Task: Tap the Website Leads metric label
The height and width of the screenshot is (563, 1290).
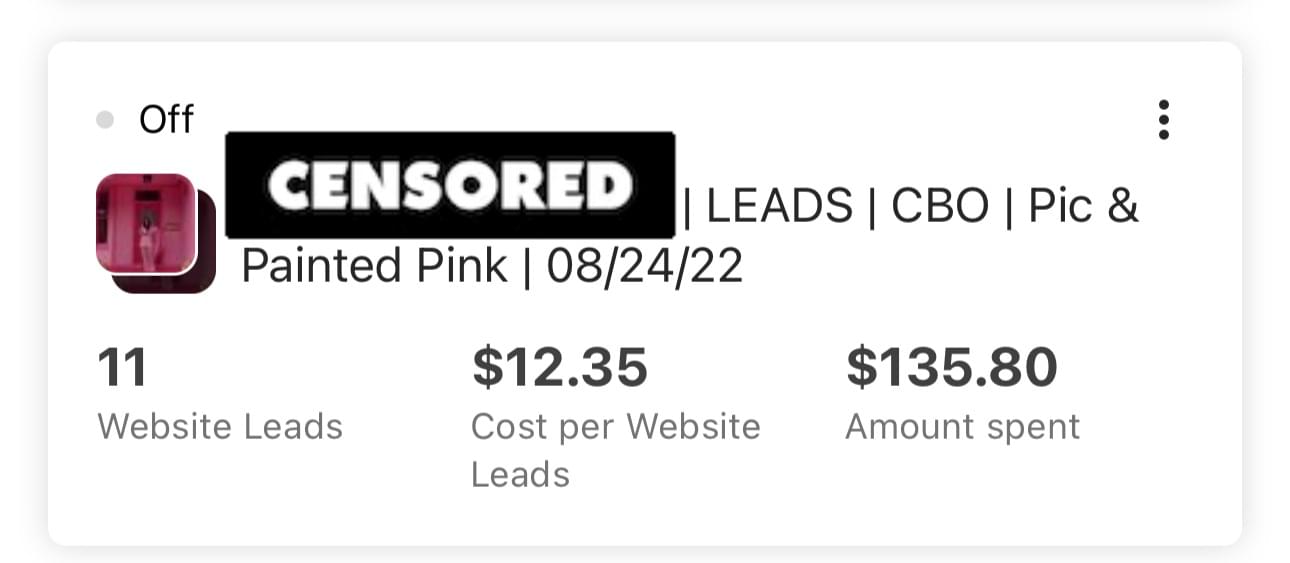Action: point(220,427)
